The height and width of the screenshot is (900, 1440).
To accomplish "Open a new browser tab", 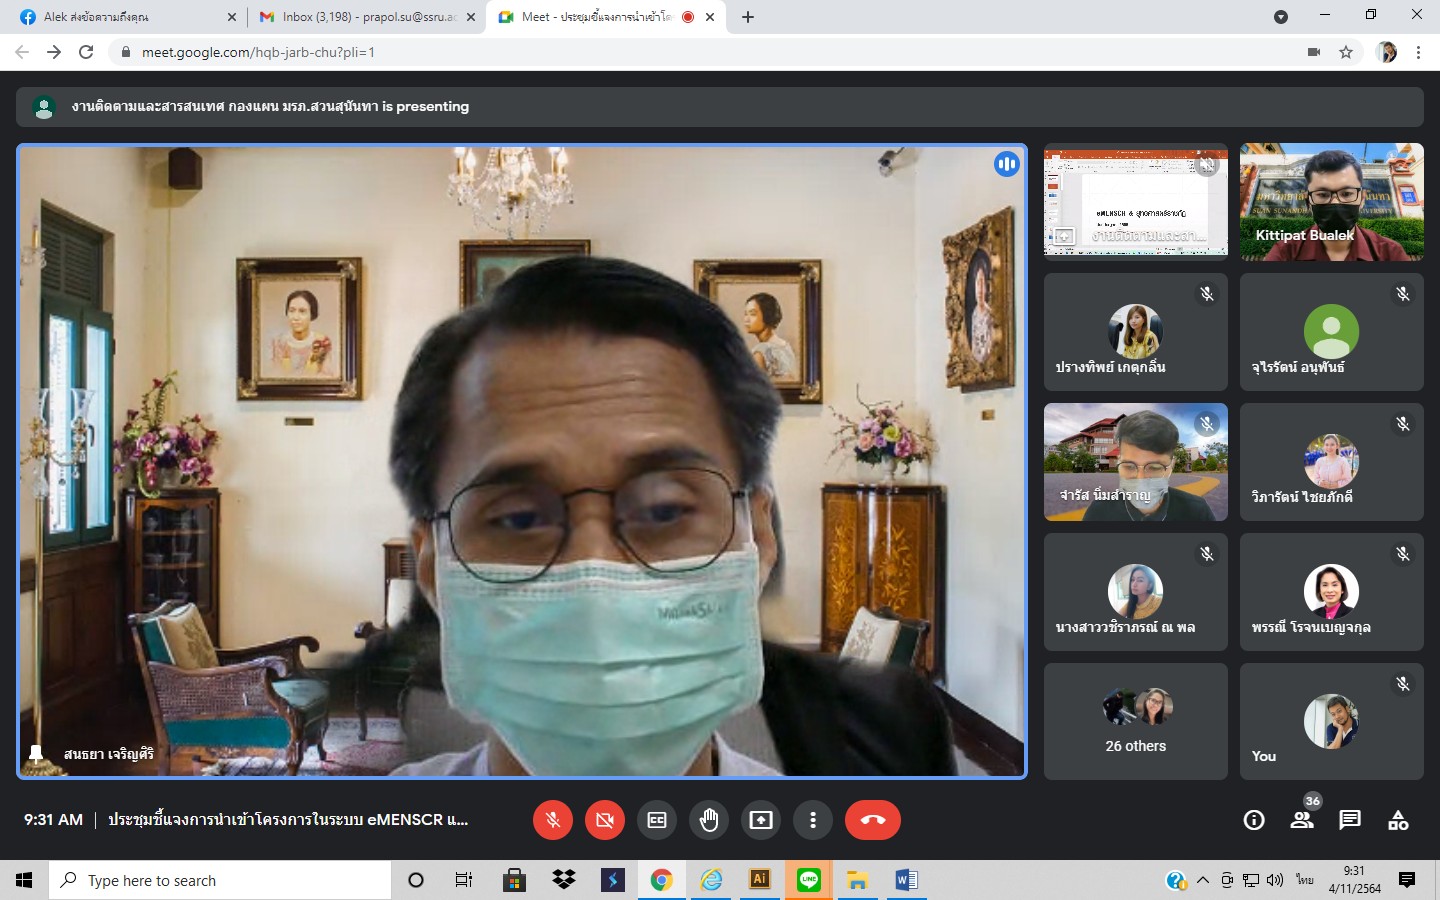I will (x=748, y=17).
